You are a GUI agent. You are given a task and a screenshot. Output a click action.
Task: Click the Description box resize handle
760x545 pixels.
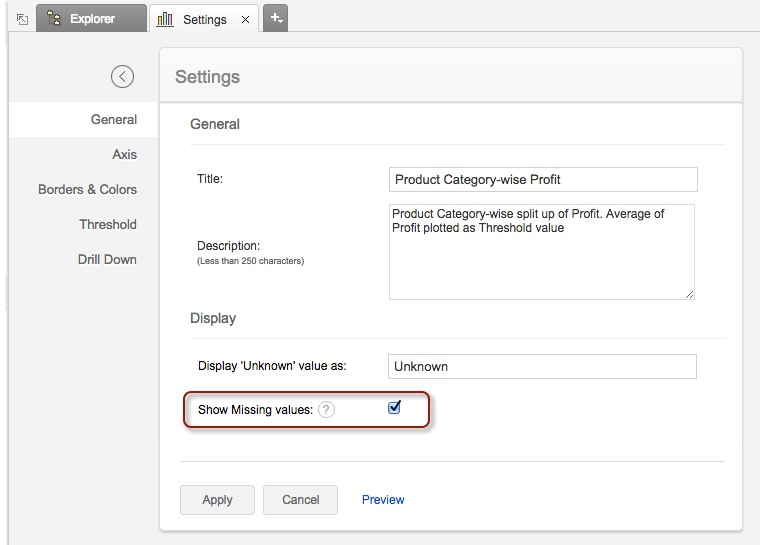(x=689, y=294)
